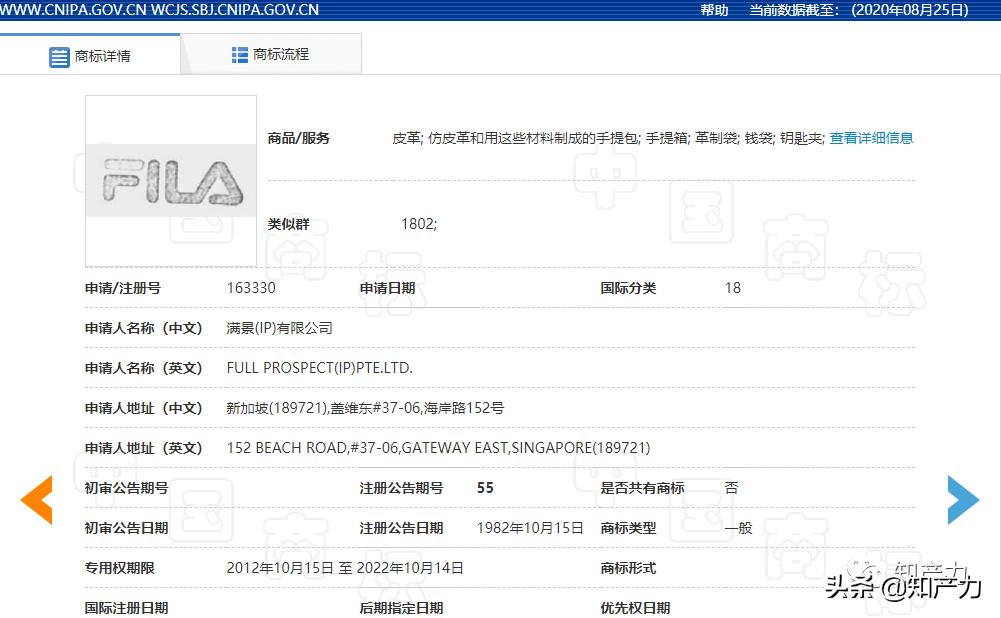Screen dimensions: 1001x618
Task: Switch to the 商标详情 tab
Action: [100, 57]
